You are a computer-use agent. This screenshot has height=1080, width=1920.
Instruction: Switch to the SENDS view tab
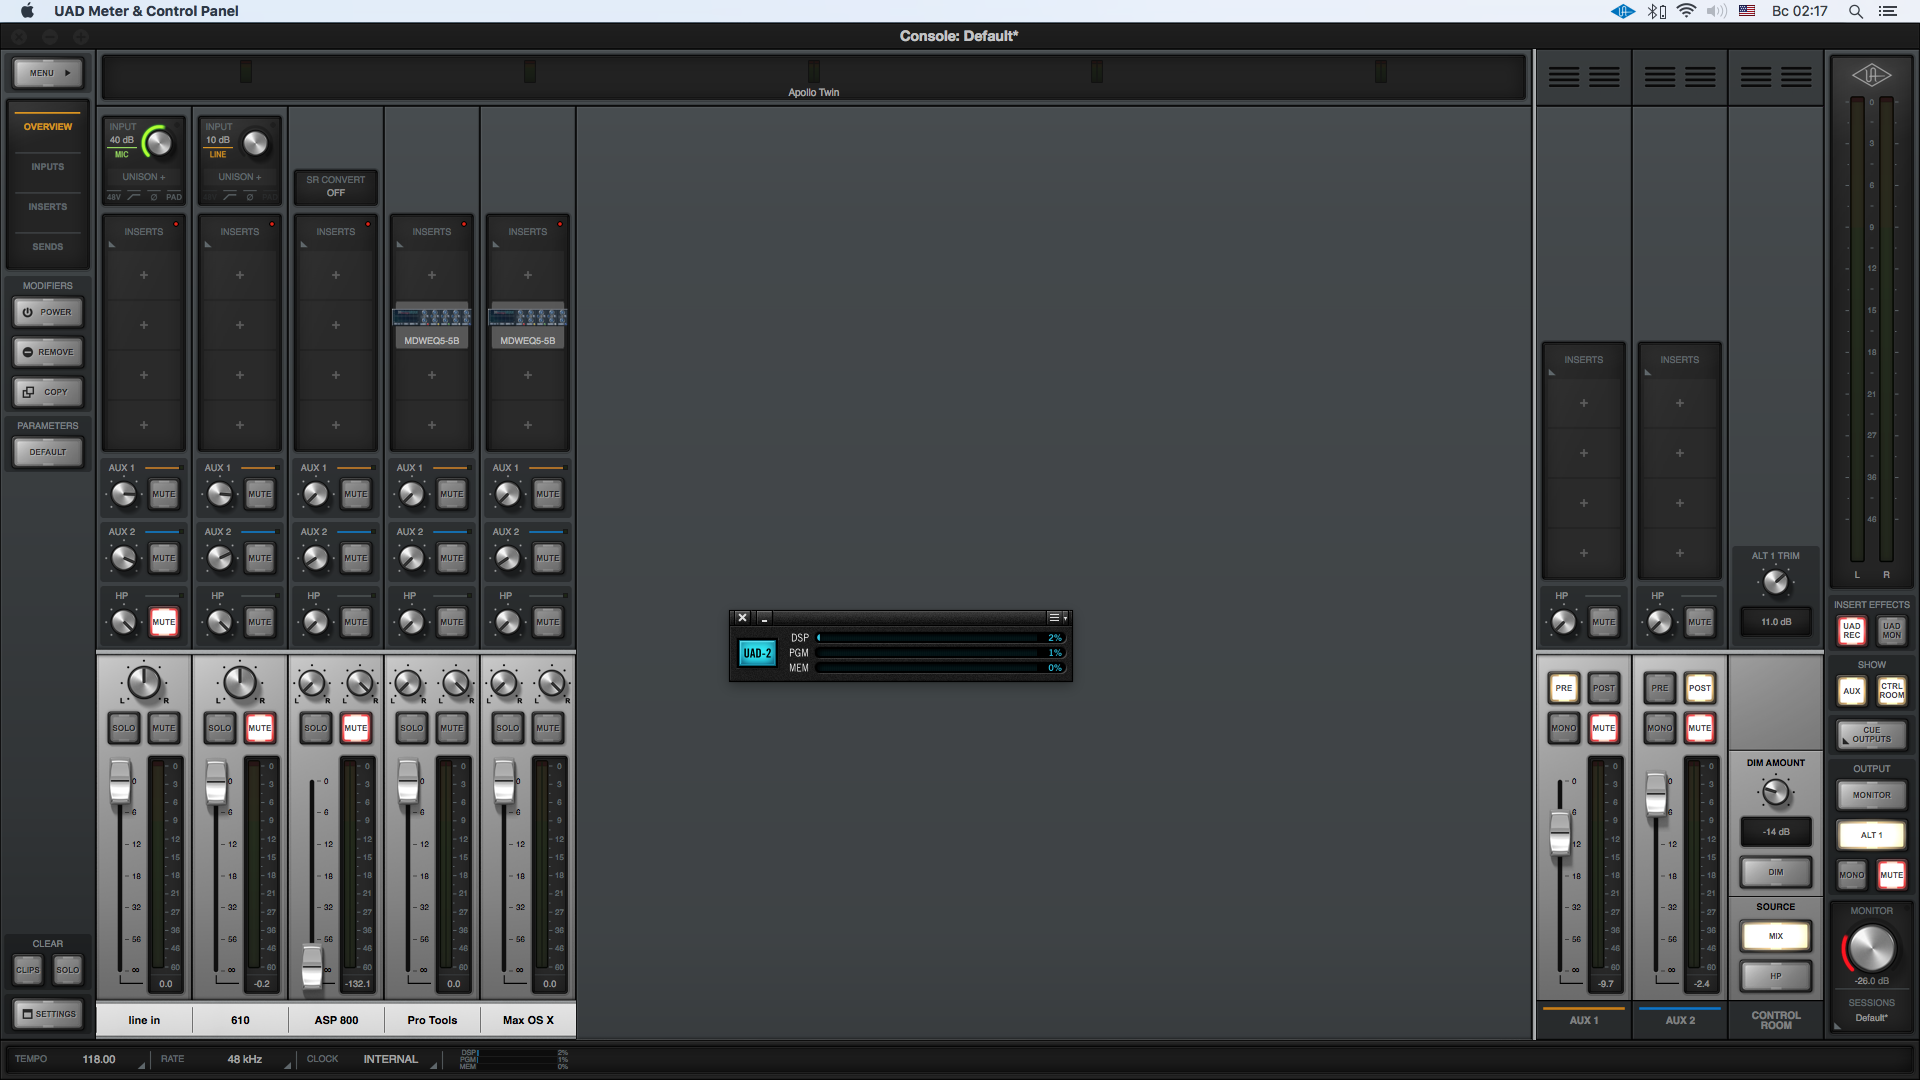pos(48,247)
